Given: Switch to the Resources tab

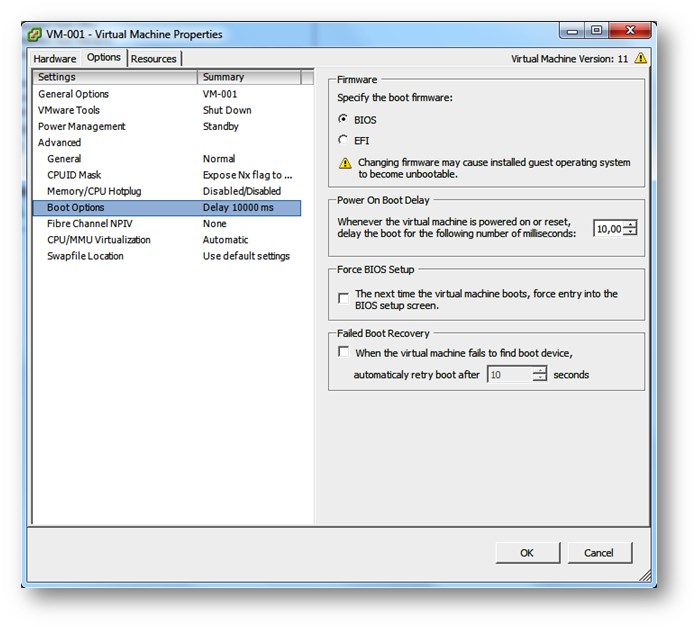Looking at the screenshot, I should 154,59.
